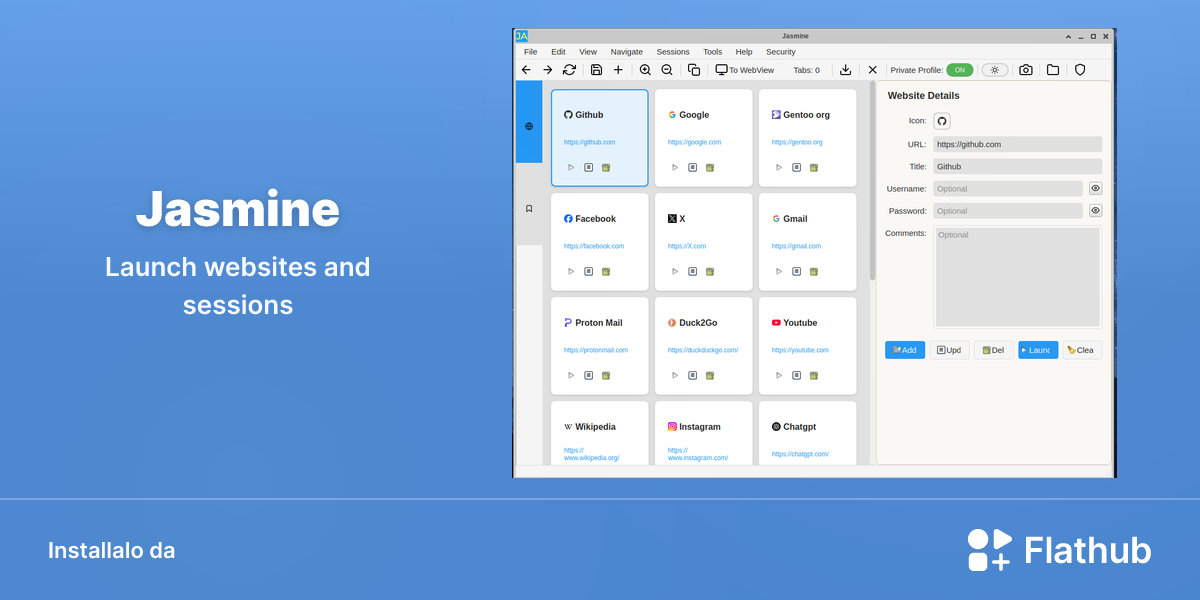1200x600 pixels.
Task: Click the download icon in toolbar
Action: [845, 70]
